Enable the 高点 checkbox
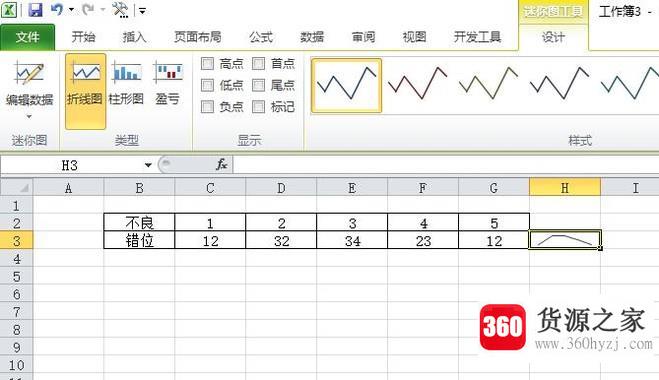 click(x=208, y=64)
